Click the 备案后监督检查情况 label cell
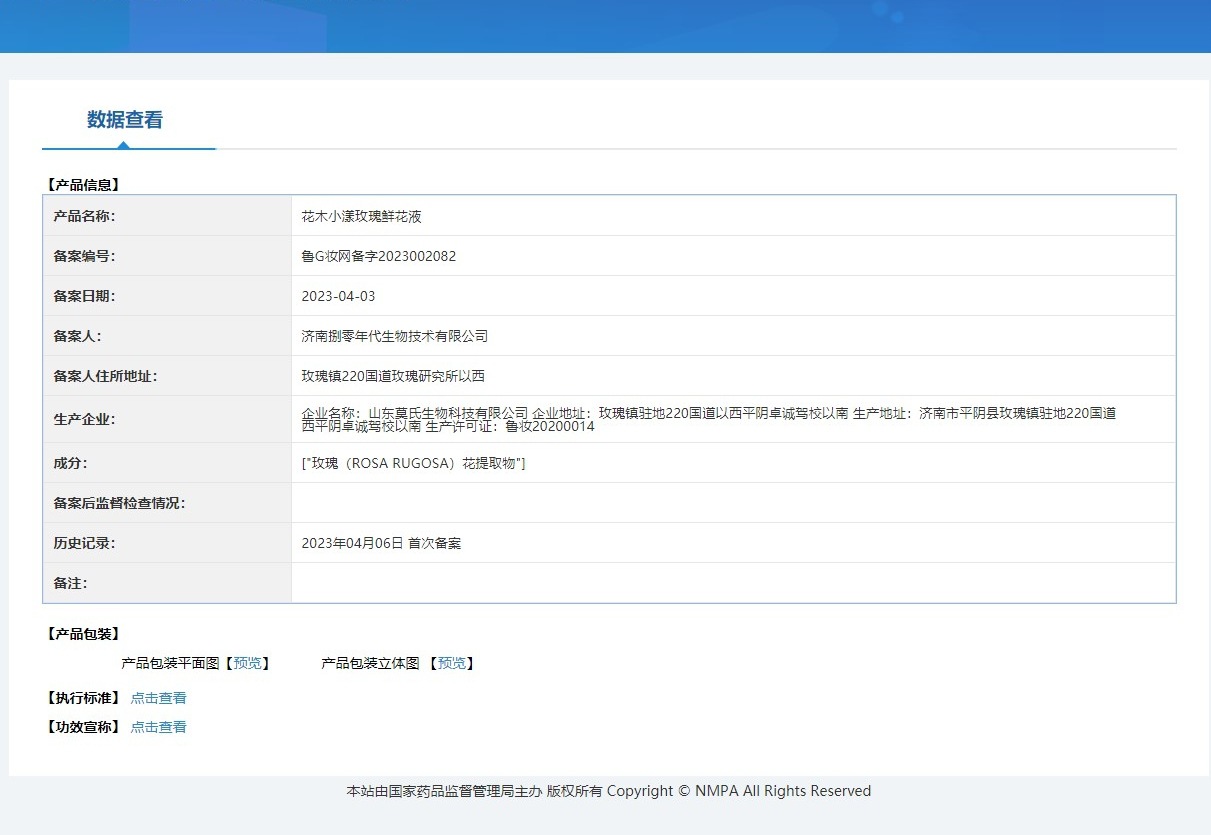Screen dimensions: 1211x835 [167, 503]
